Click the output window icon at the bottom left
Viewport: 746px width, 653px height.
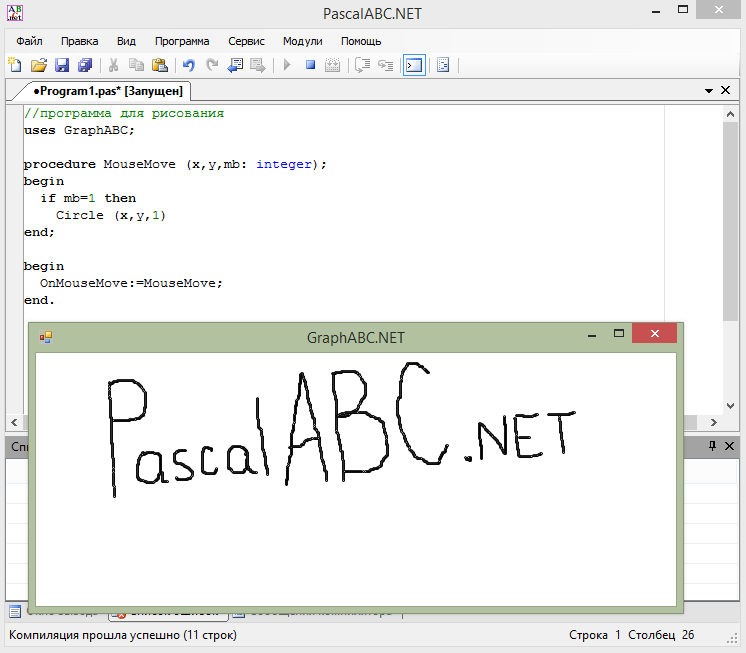coord(15,612)
